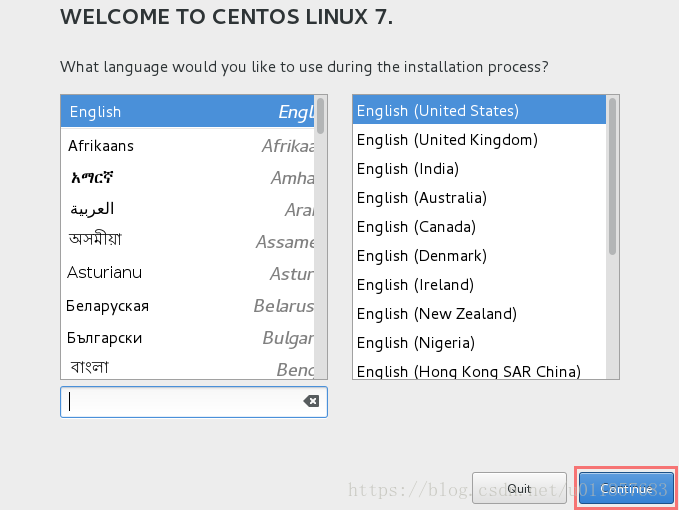Screen dimensions: 679x510
Task: Click the language list scrollbar thumb
Action: 320,116
